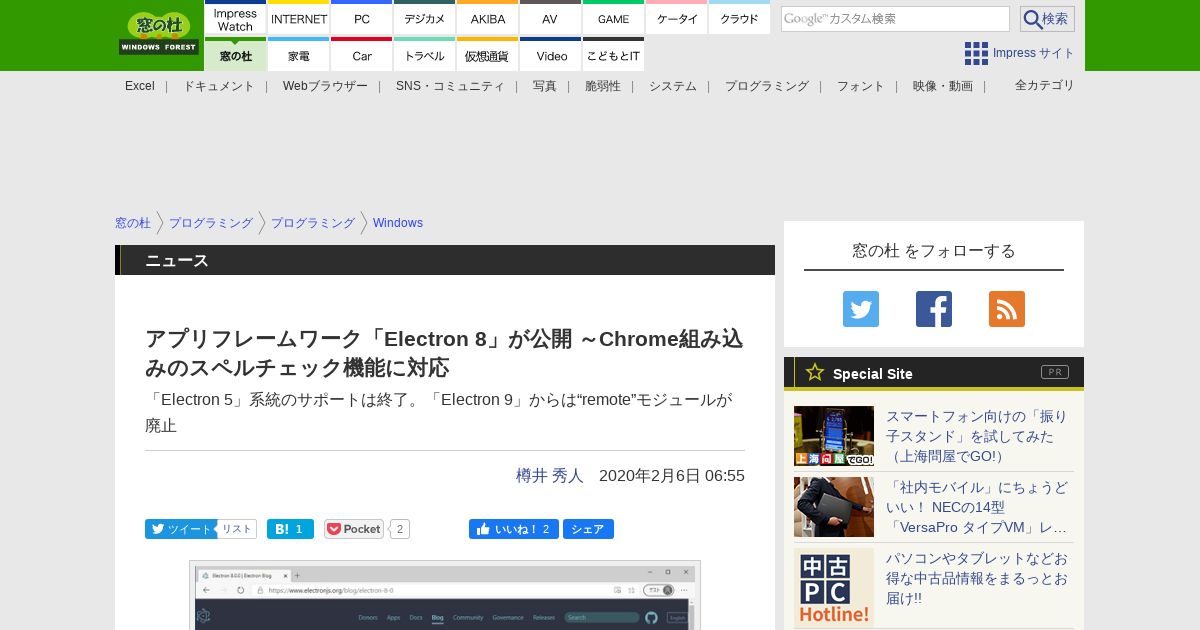Click the Impress サイト grid icon

(976, 53)
